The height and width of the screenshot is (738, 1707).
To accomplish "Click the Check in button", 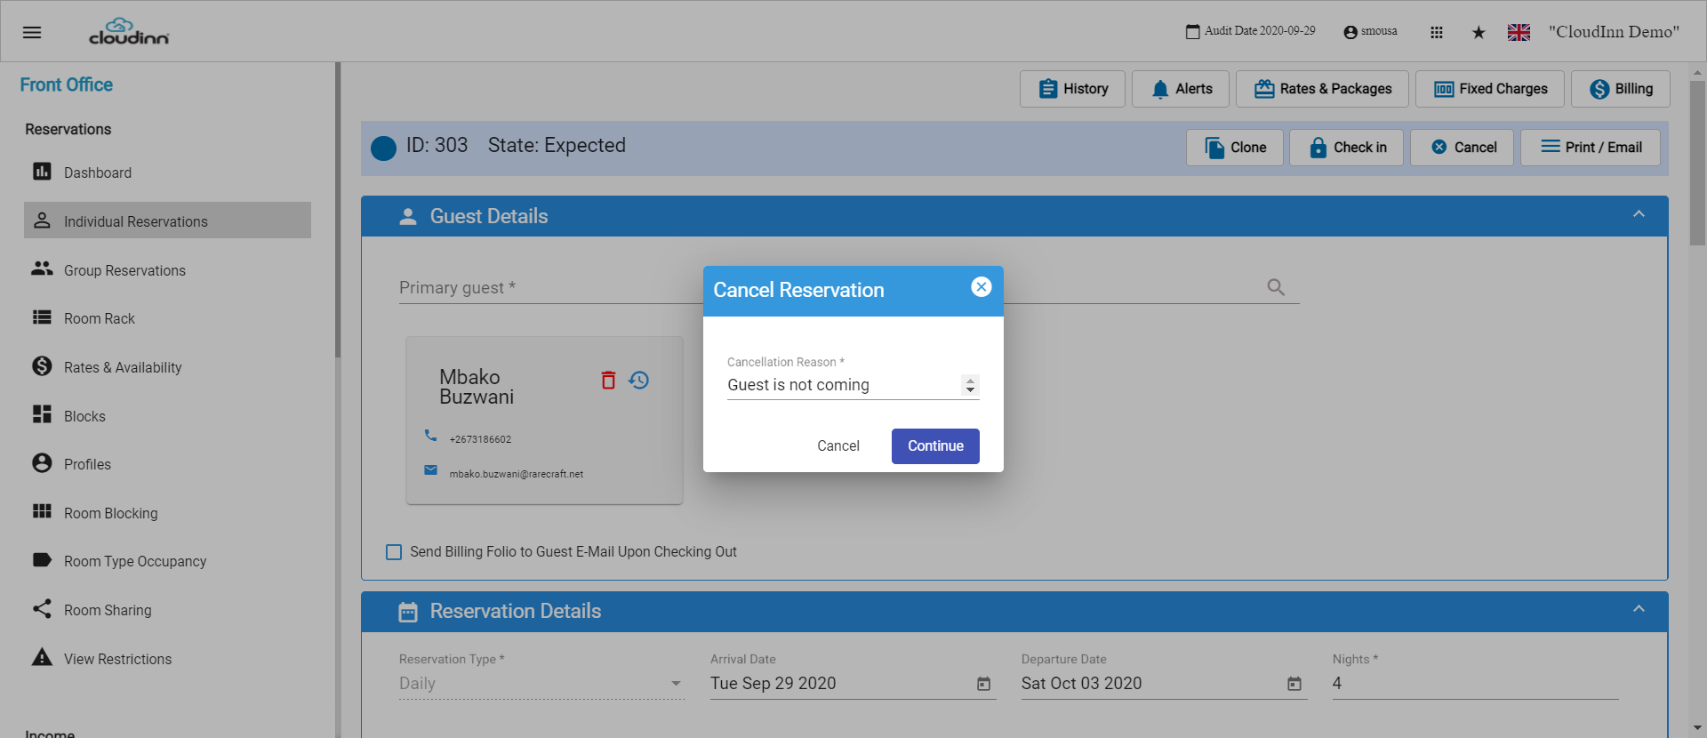I will tap(1346, 147).
